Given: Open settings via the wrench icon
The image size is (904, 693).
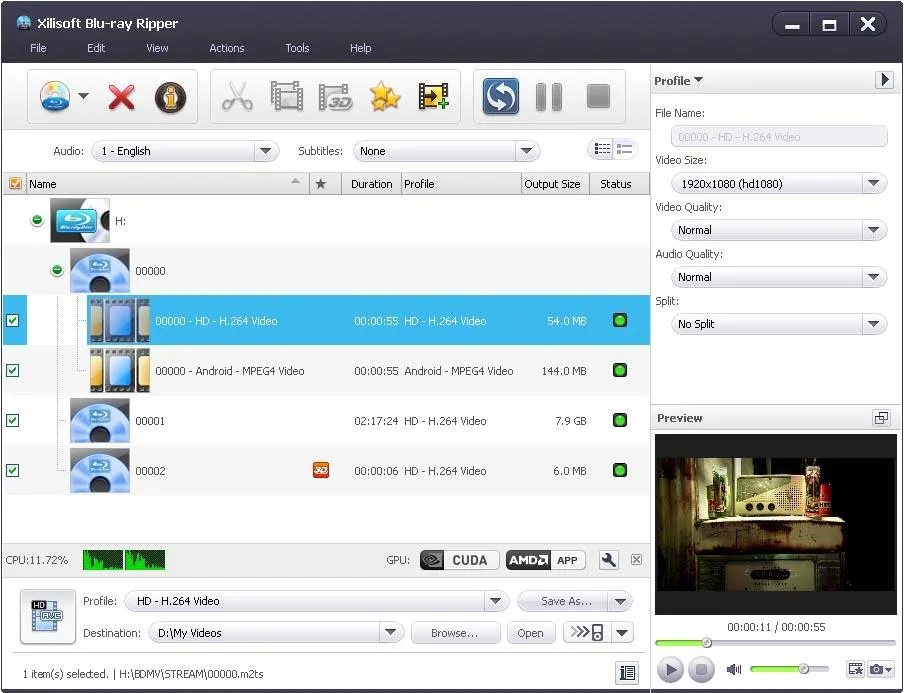Looking at the screenshot, I should (608, 560).
